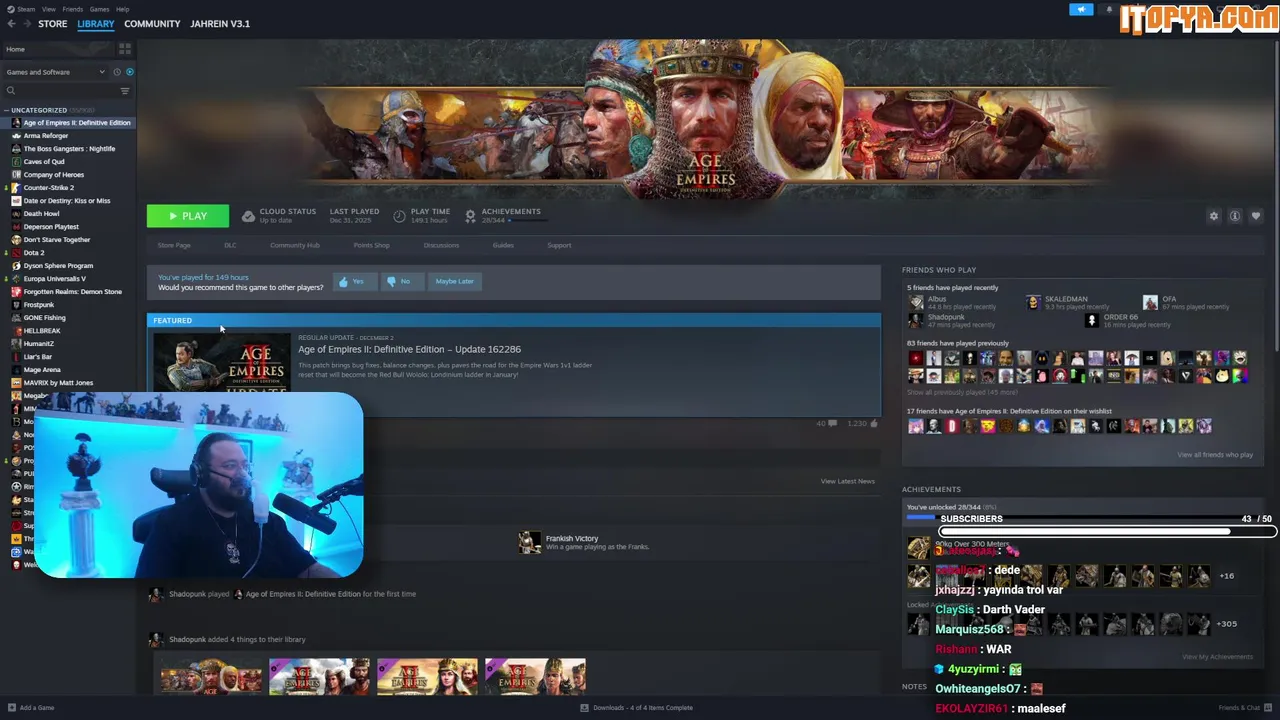This screenshot has width=1280, height=720.
Task: Open the Friends menu
Action: click(x=73, y=9)
